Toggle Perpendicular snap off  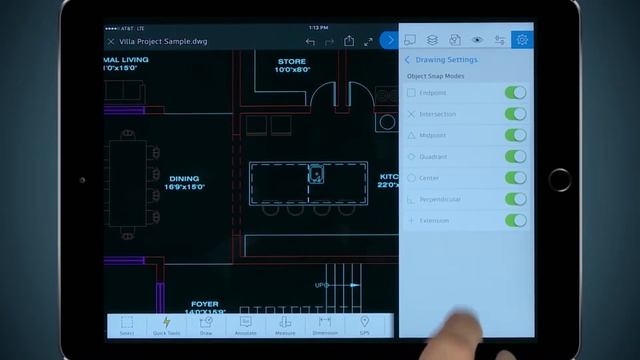[x=516, y=199]
